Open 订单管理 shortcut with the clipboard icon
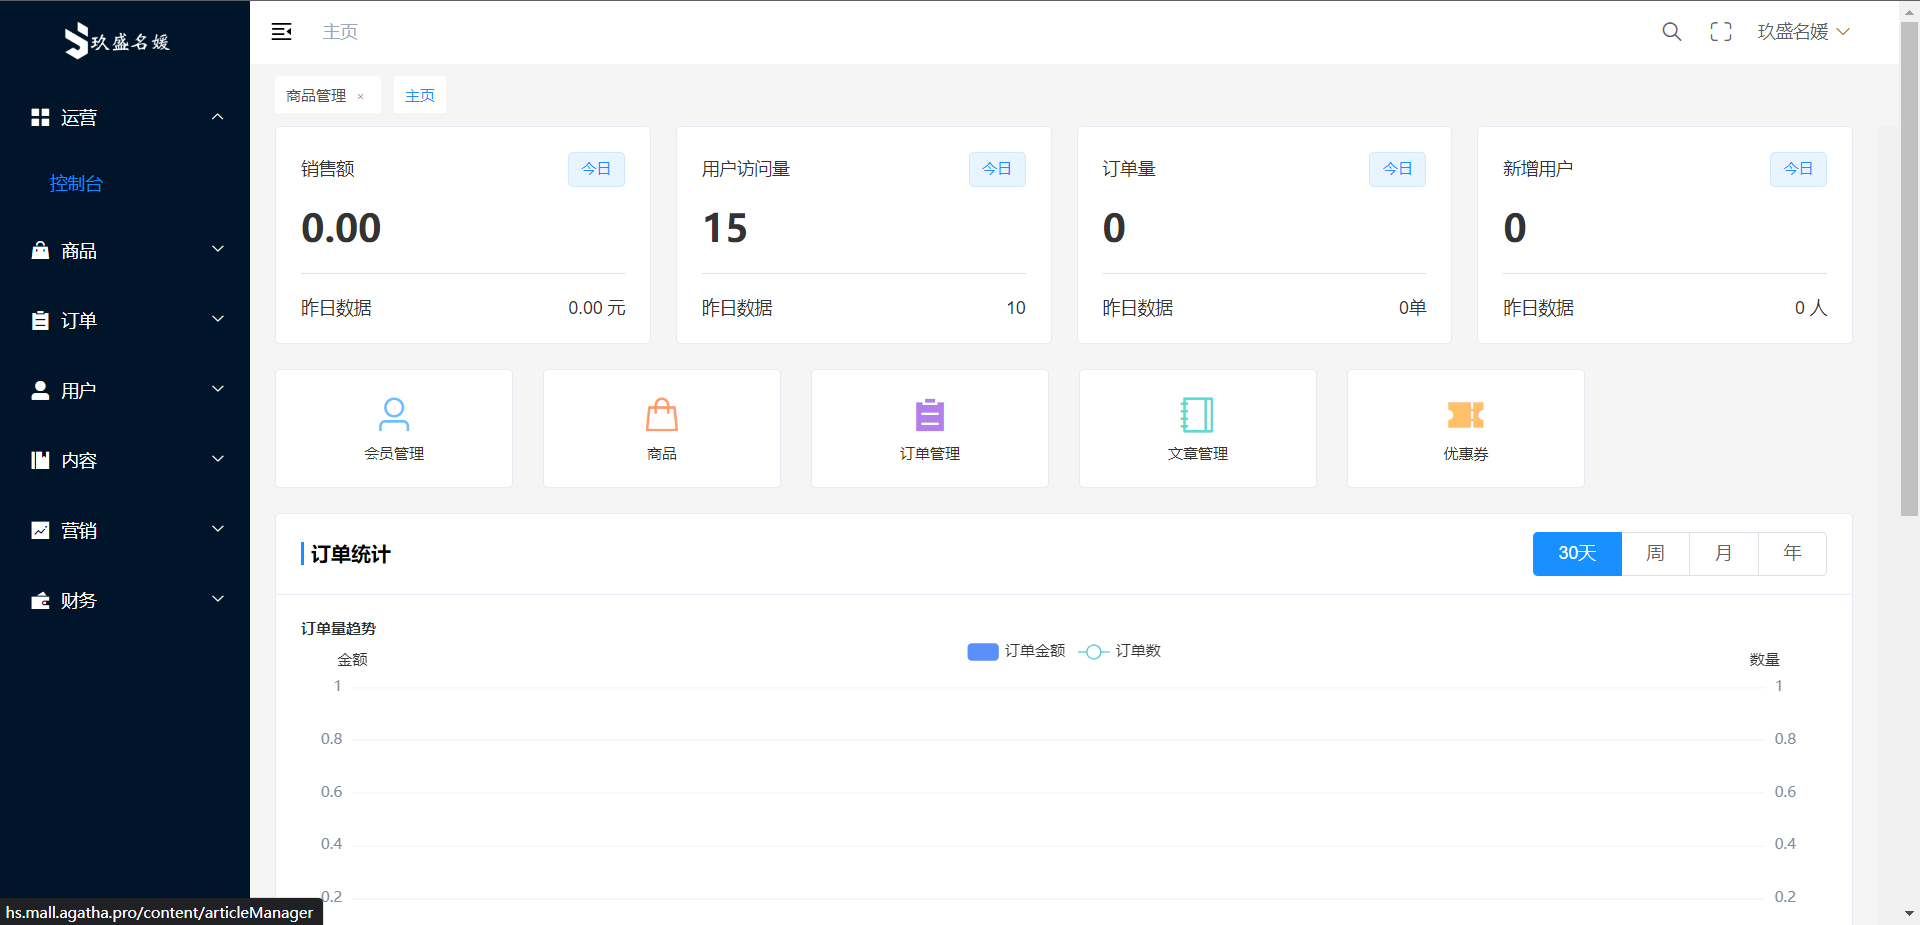 (929, 428)
